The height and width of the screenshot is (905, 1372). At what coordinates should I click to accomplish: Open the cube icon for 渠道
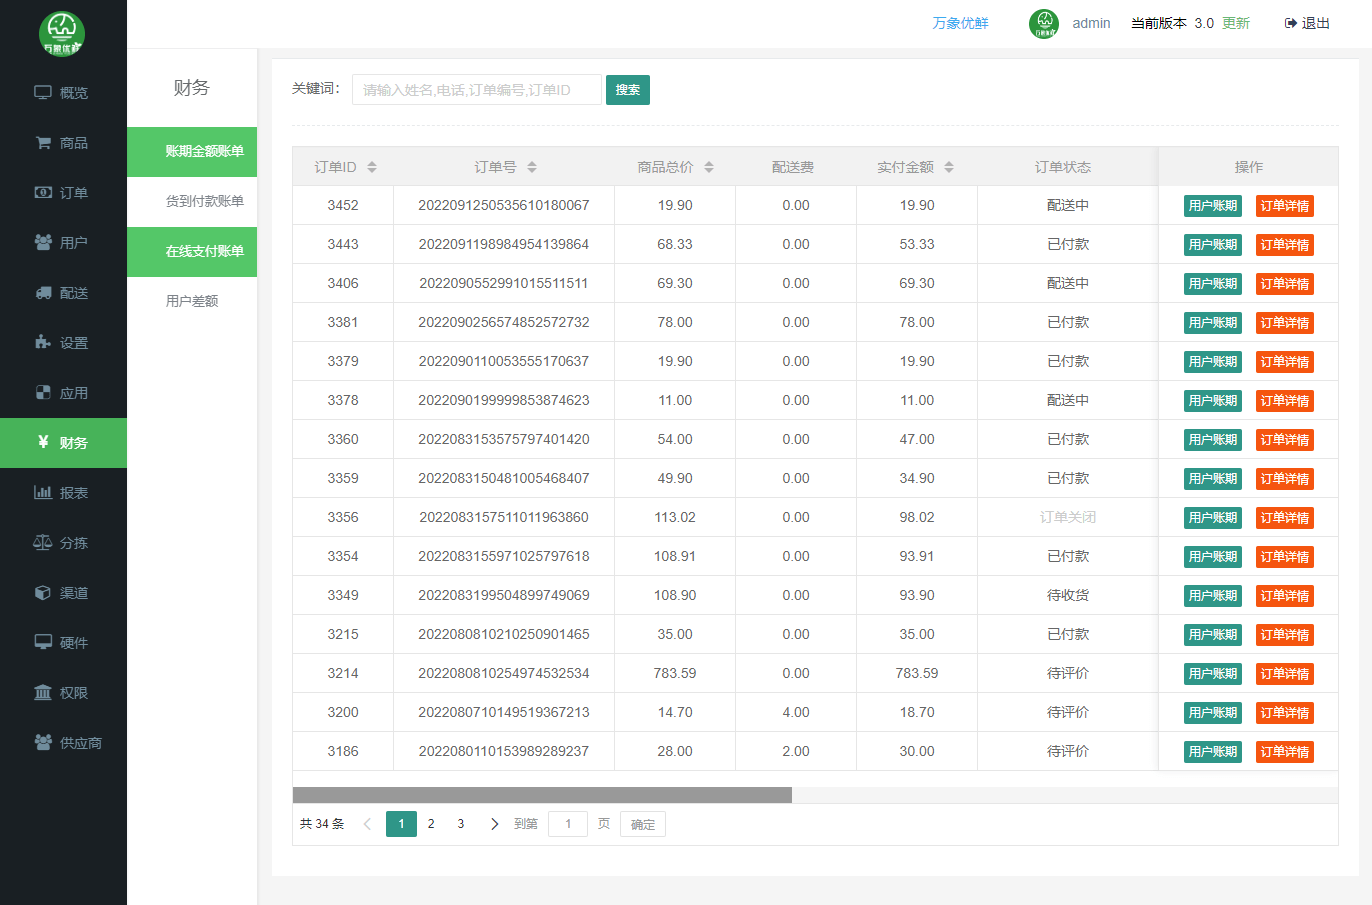click(43, 593)
